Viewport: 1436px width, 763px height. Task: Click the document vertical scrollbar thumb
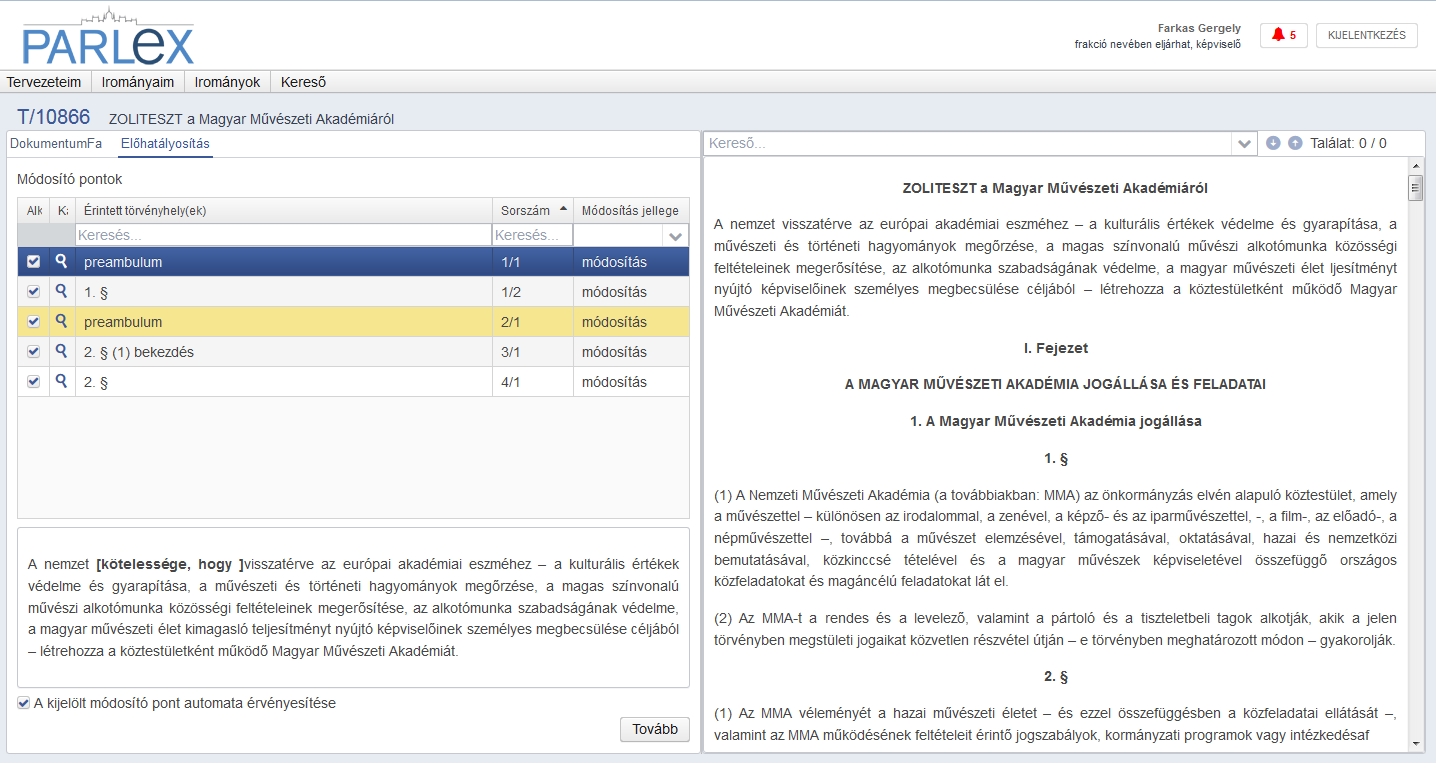[x=1415, y=188]
